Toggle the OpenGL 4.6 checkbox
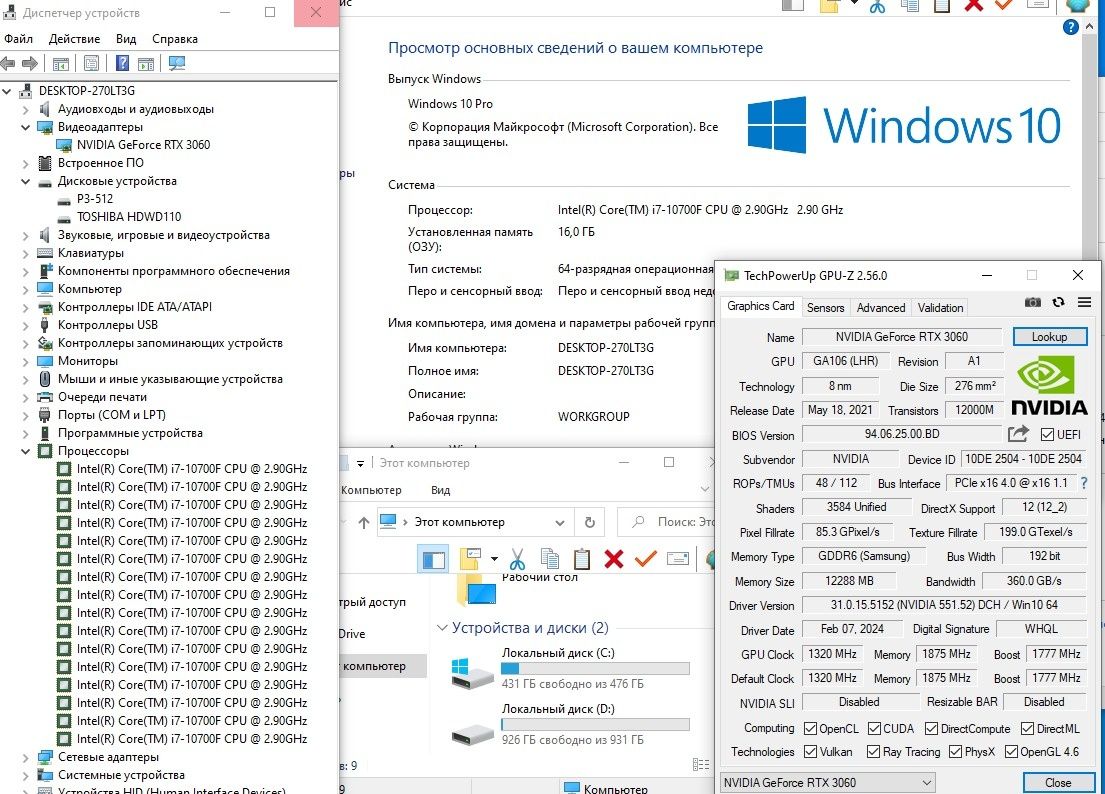Image resolution: width=1105 pixels, height=794 pixels. click(1011, 752)
